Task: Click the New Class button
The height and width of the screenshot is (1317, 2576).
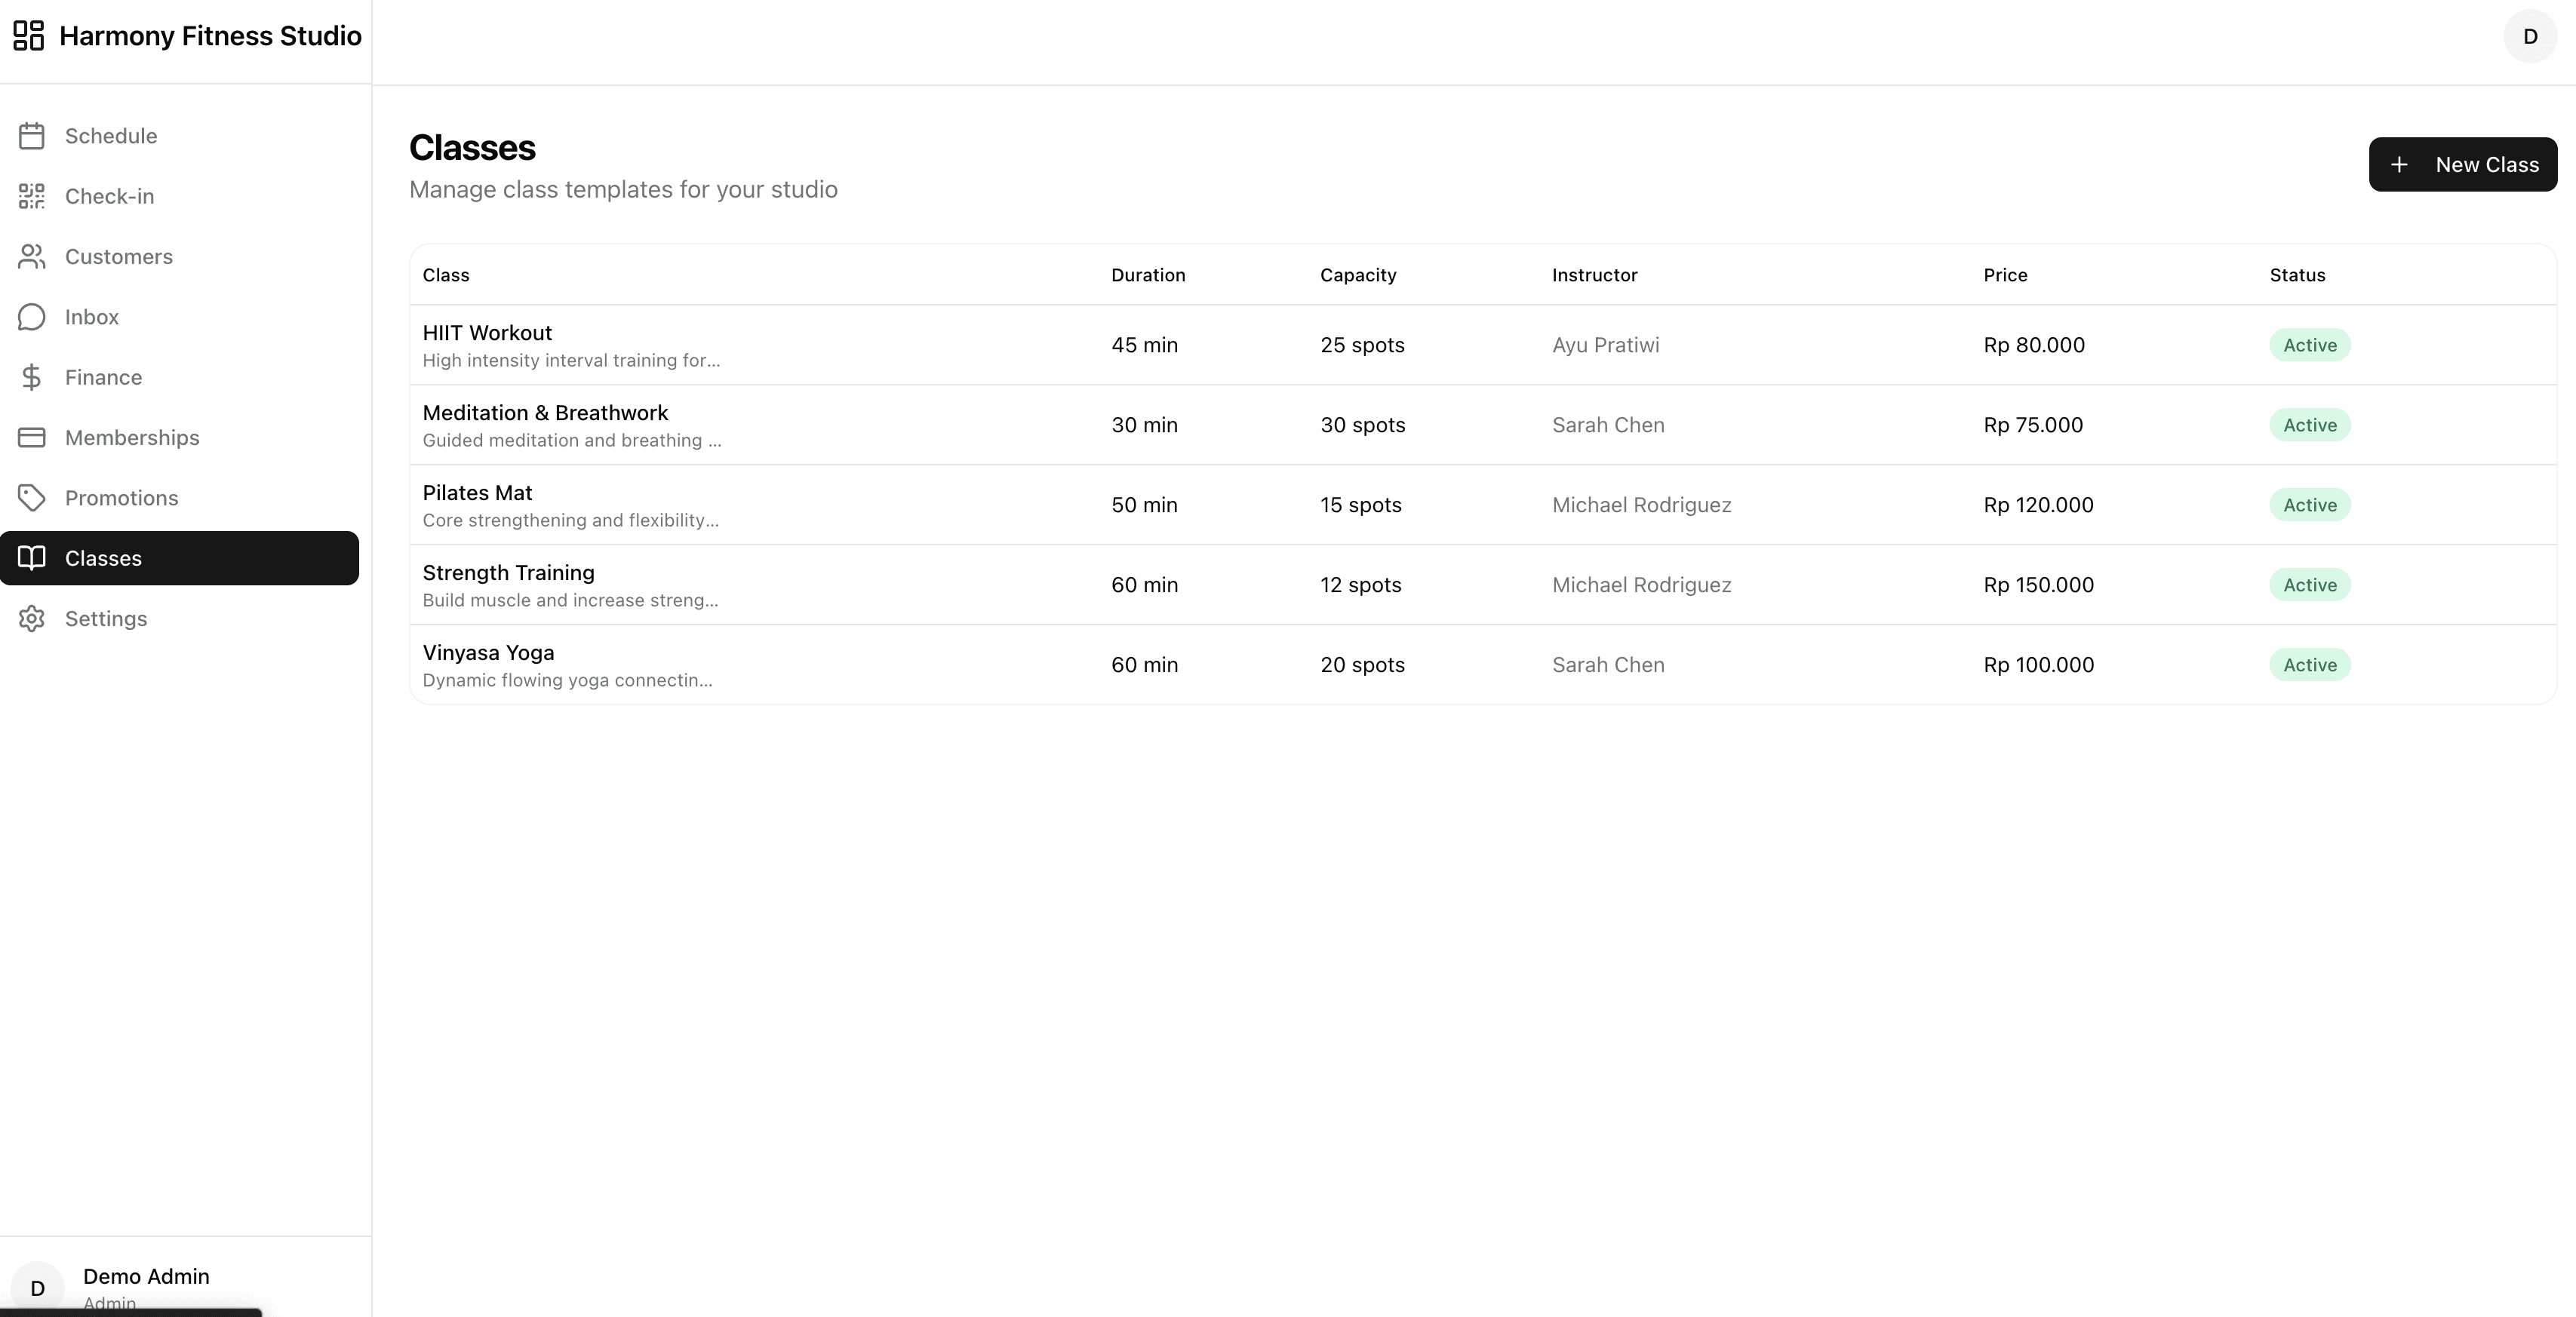Action: [2462, 165]
